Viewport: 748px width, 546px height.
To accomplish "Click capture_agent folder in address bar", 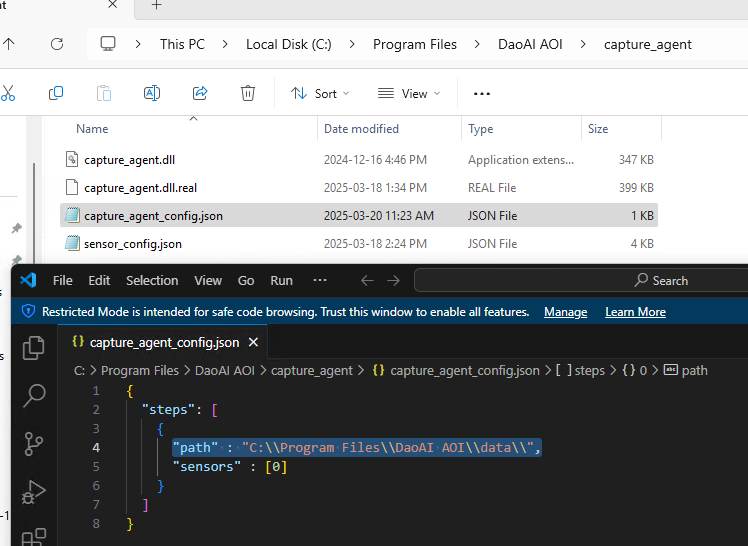I will coord(647,44).
